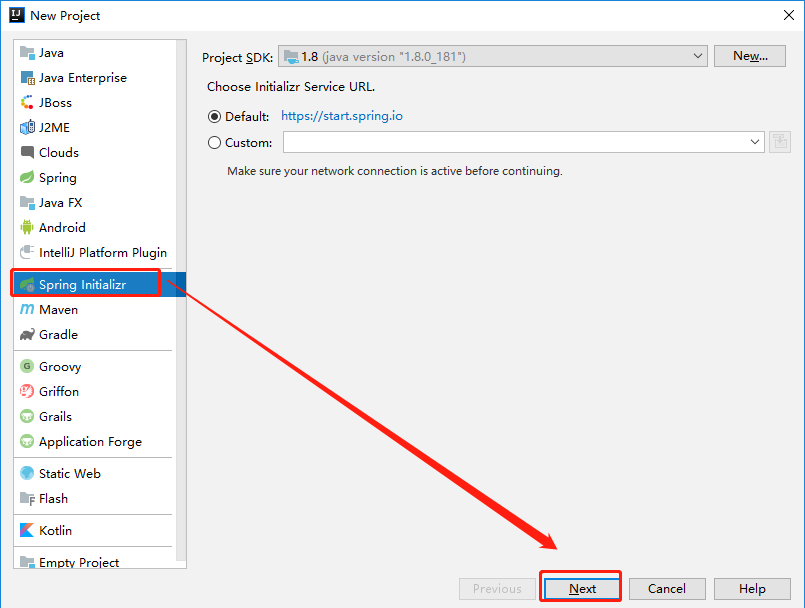805x608 pixels.
Task: Choose Spring project type
Action: (93, 177)
